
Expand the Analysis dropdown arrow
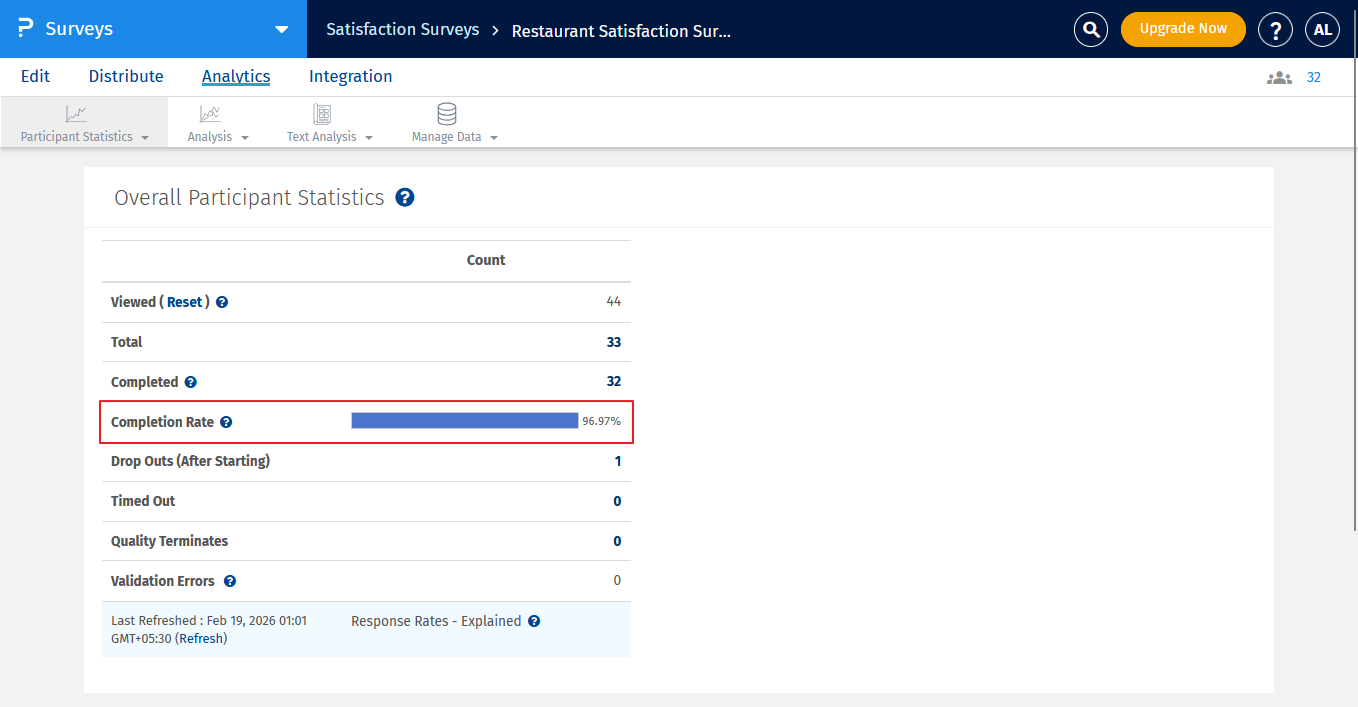pyautogui.click(x=245, y=138)
